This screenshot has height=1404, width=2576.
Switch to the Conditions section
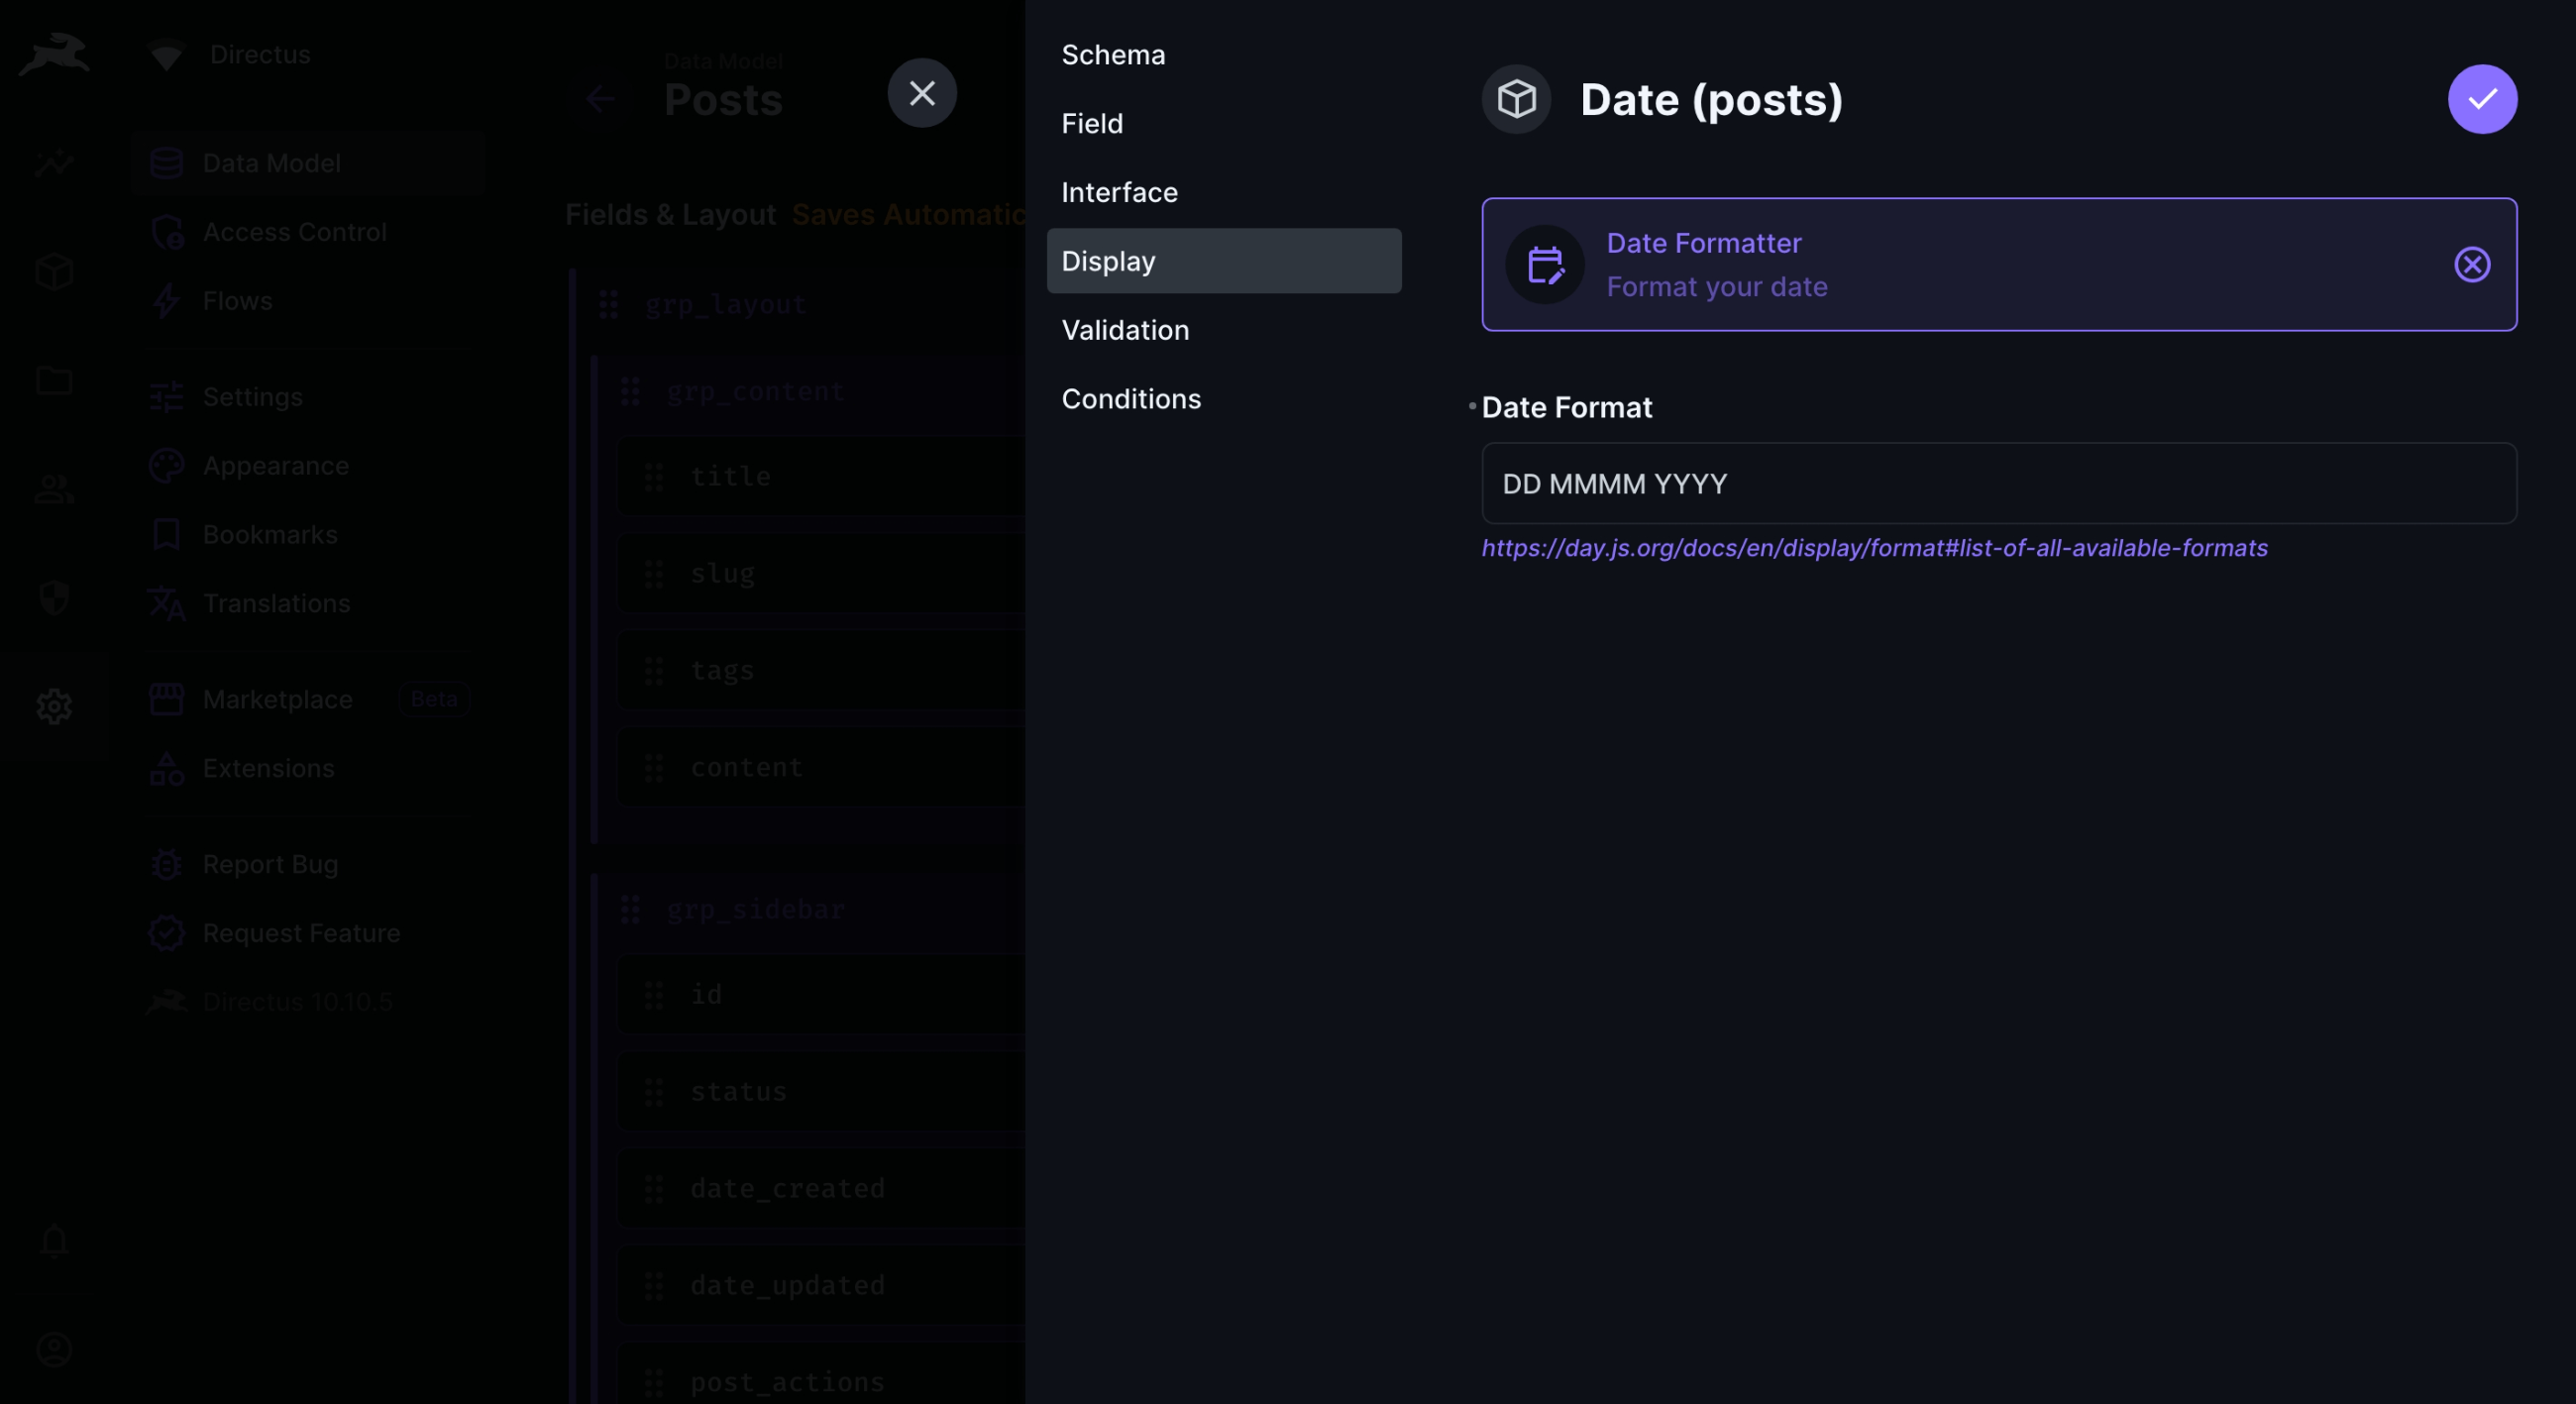(x=1131, y=399)
